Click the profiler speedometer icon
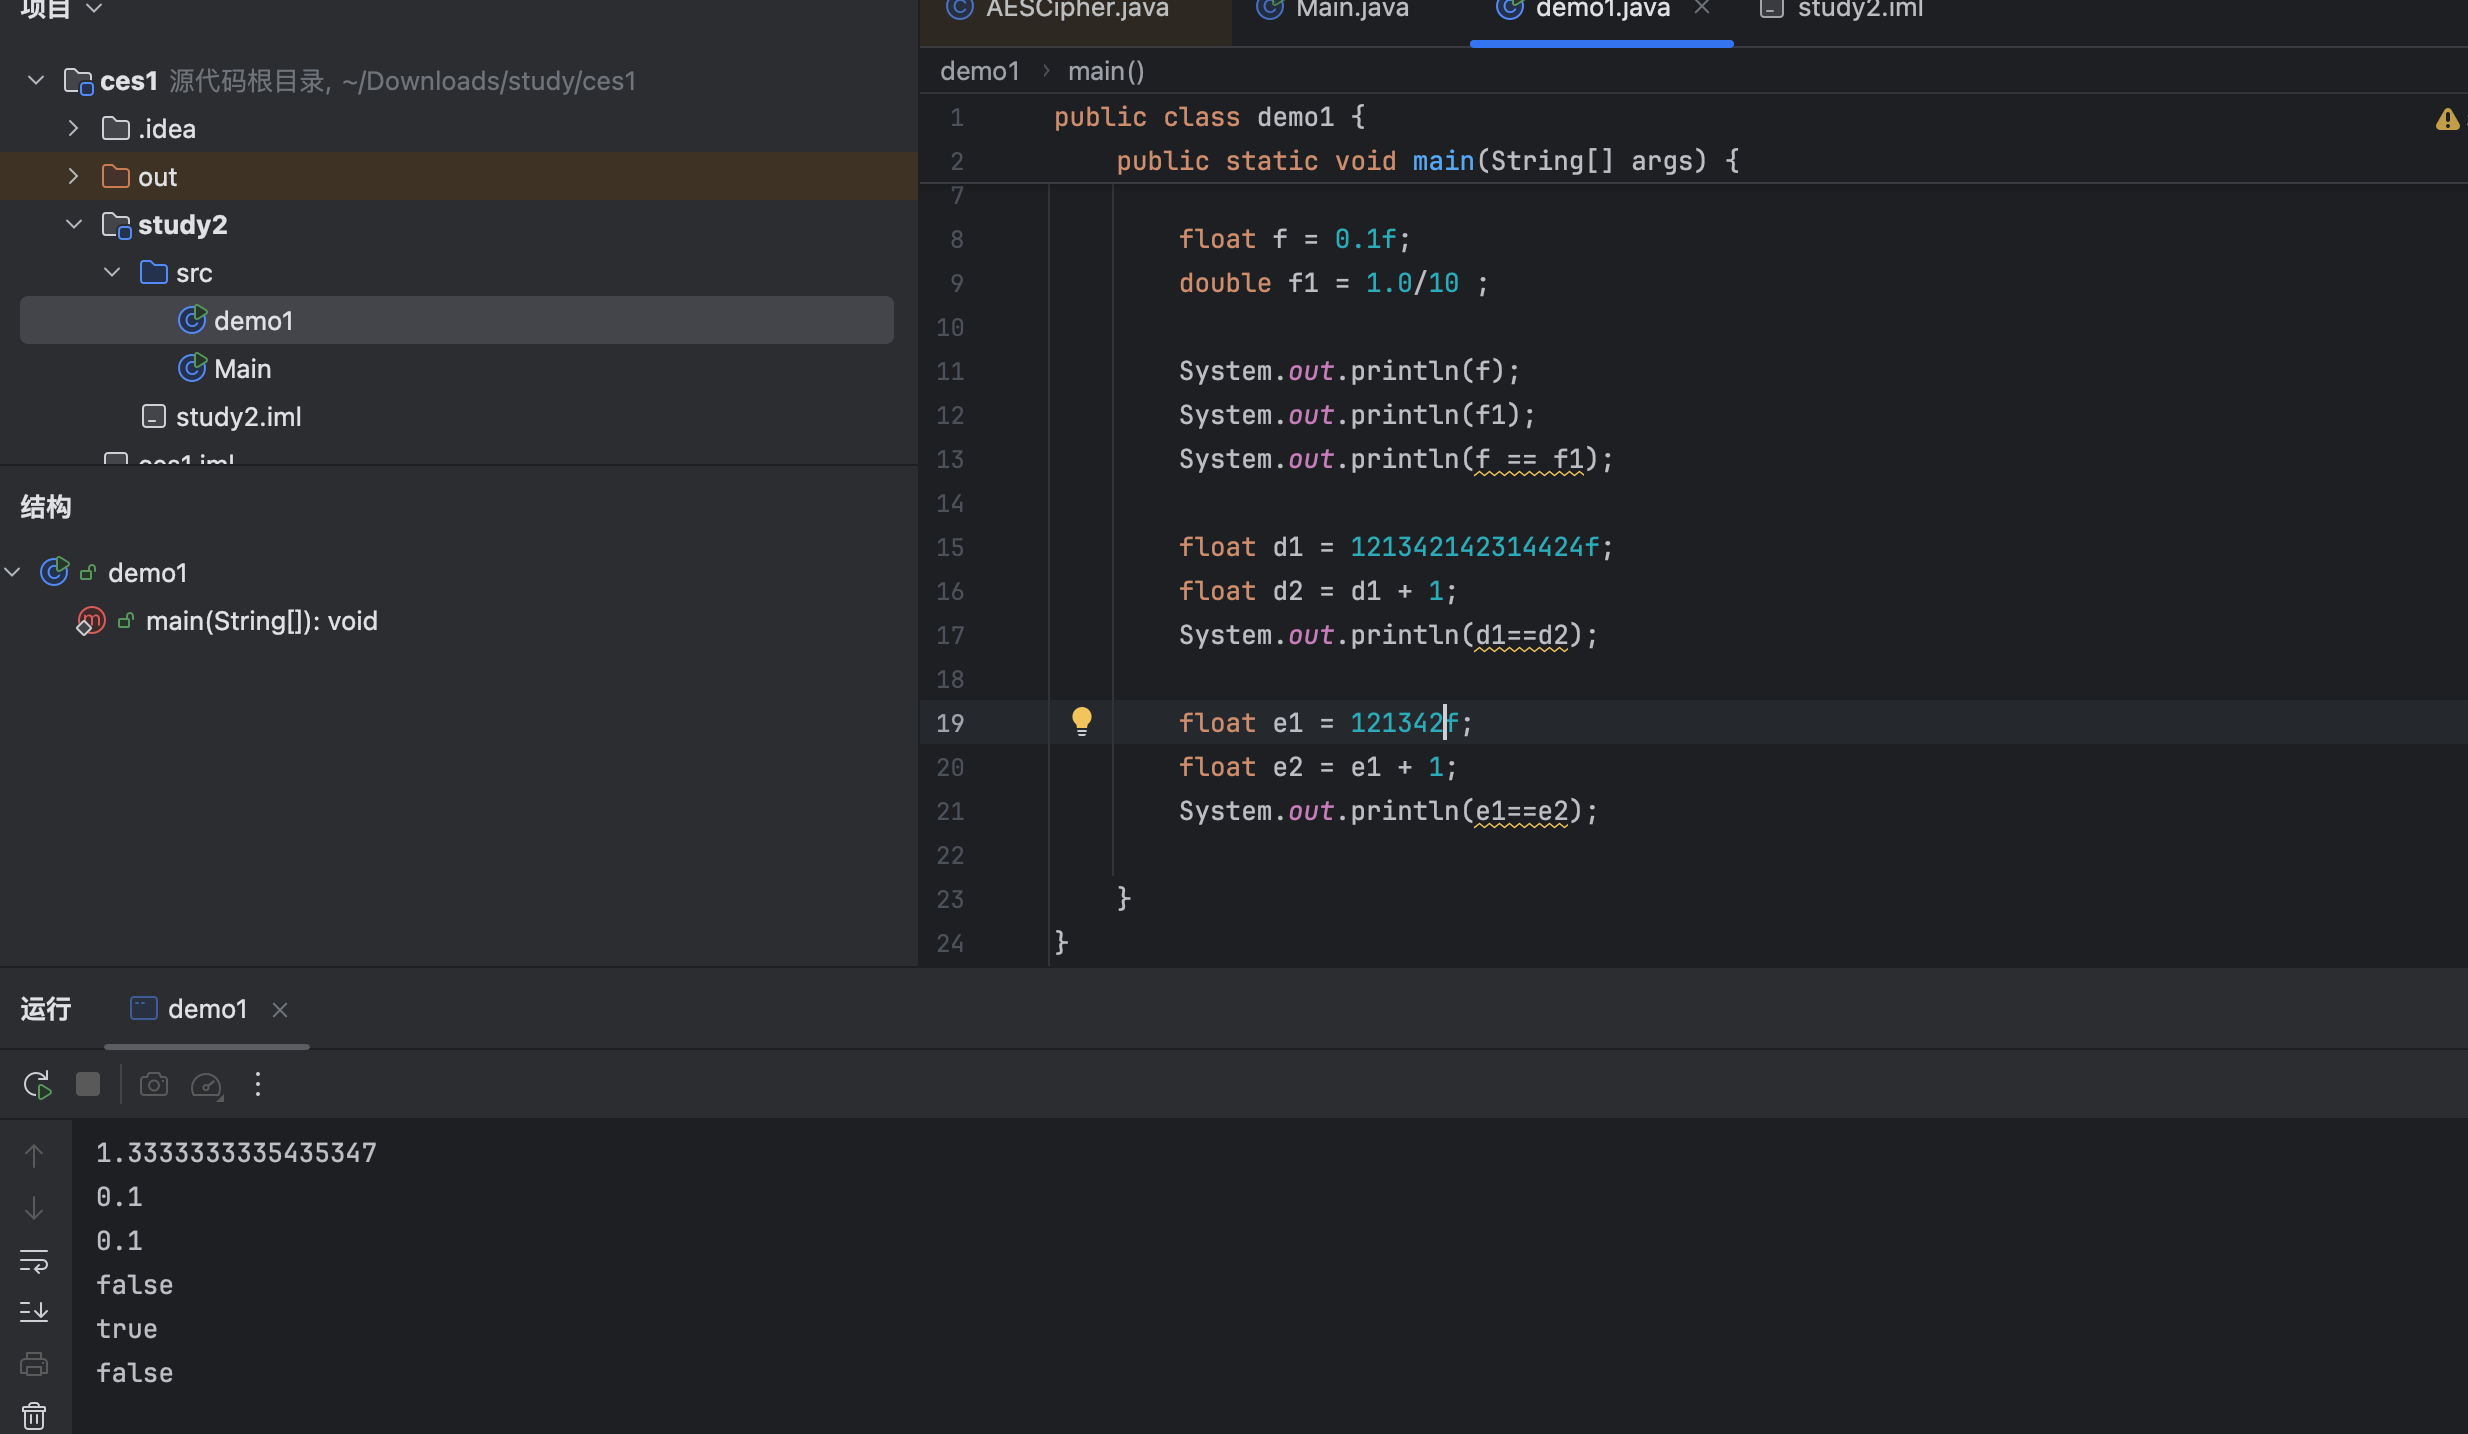The width and height of the screenshot is (2468, 1434). [206, 1085]
